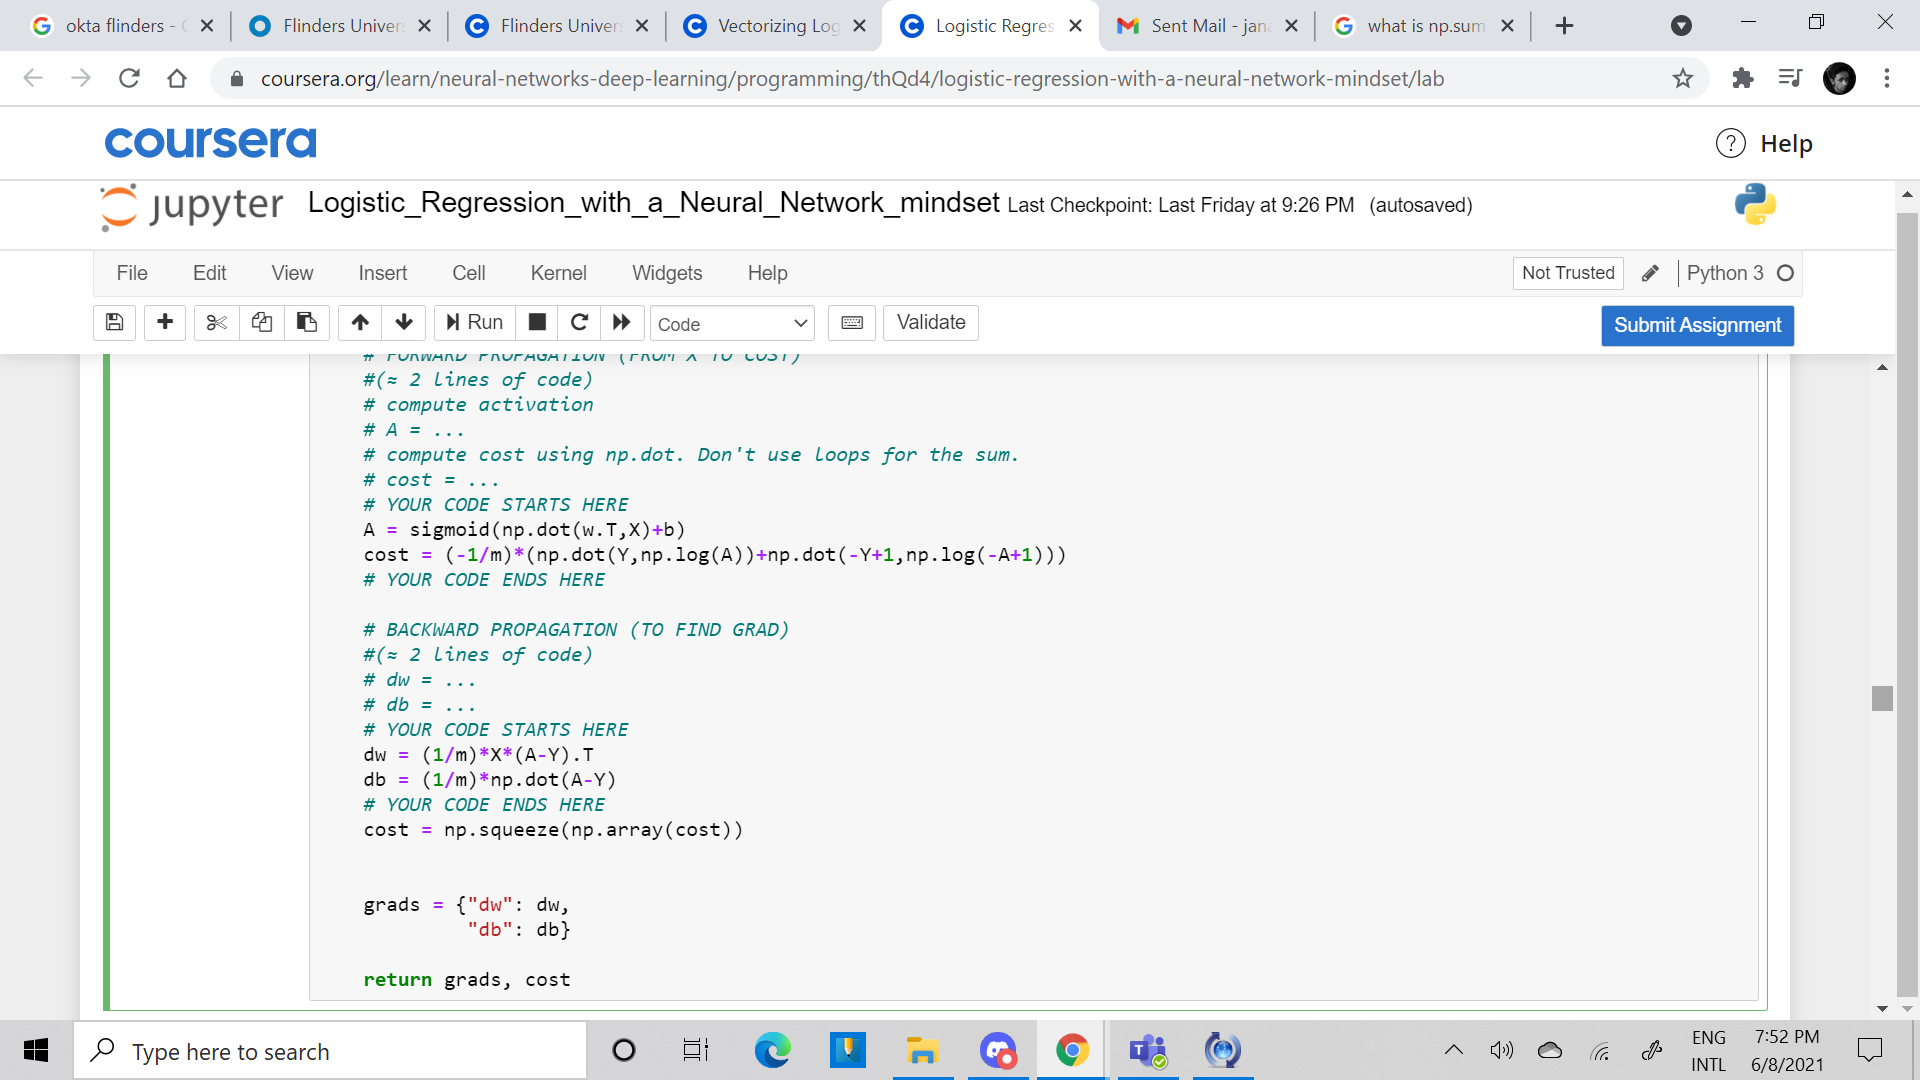Move selected cell up arrow icon
The image size is (1920, 1080).
pos(360,322)
